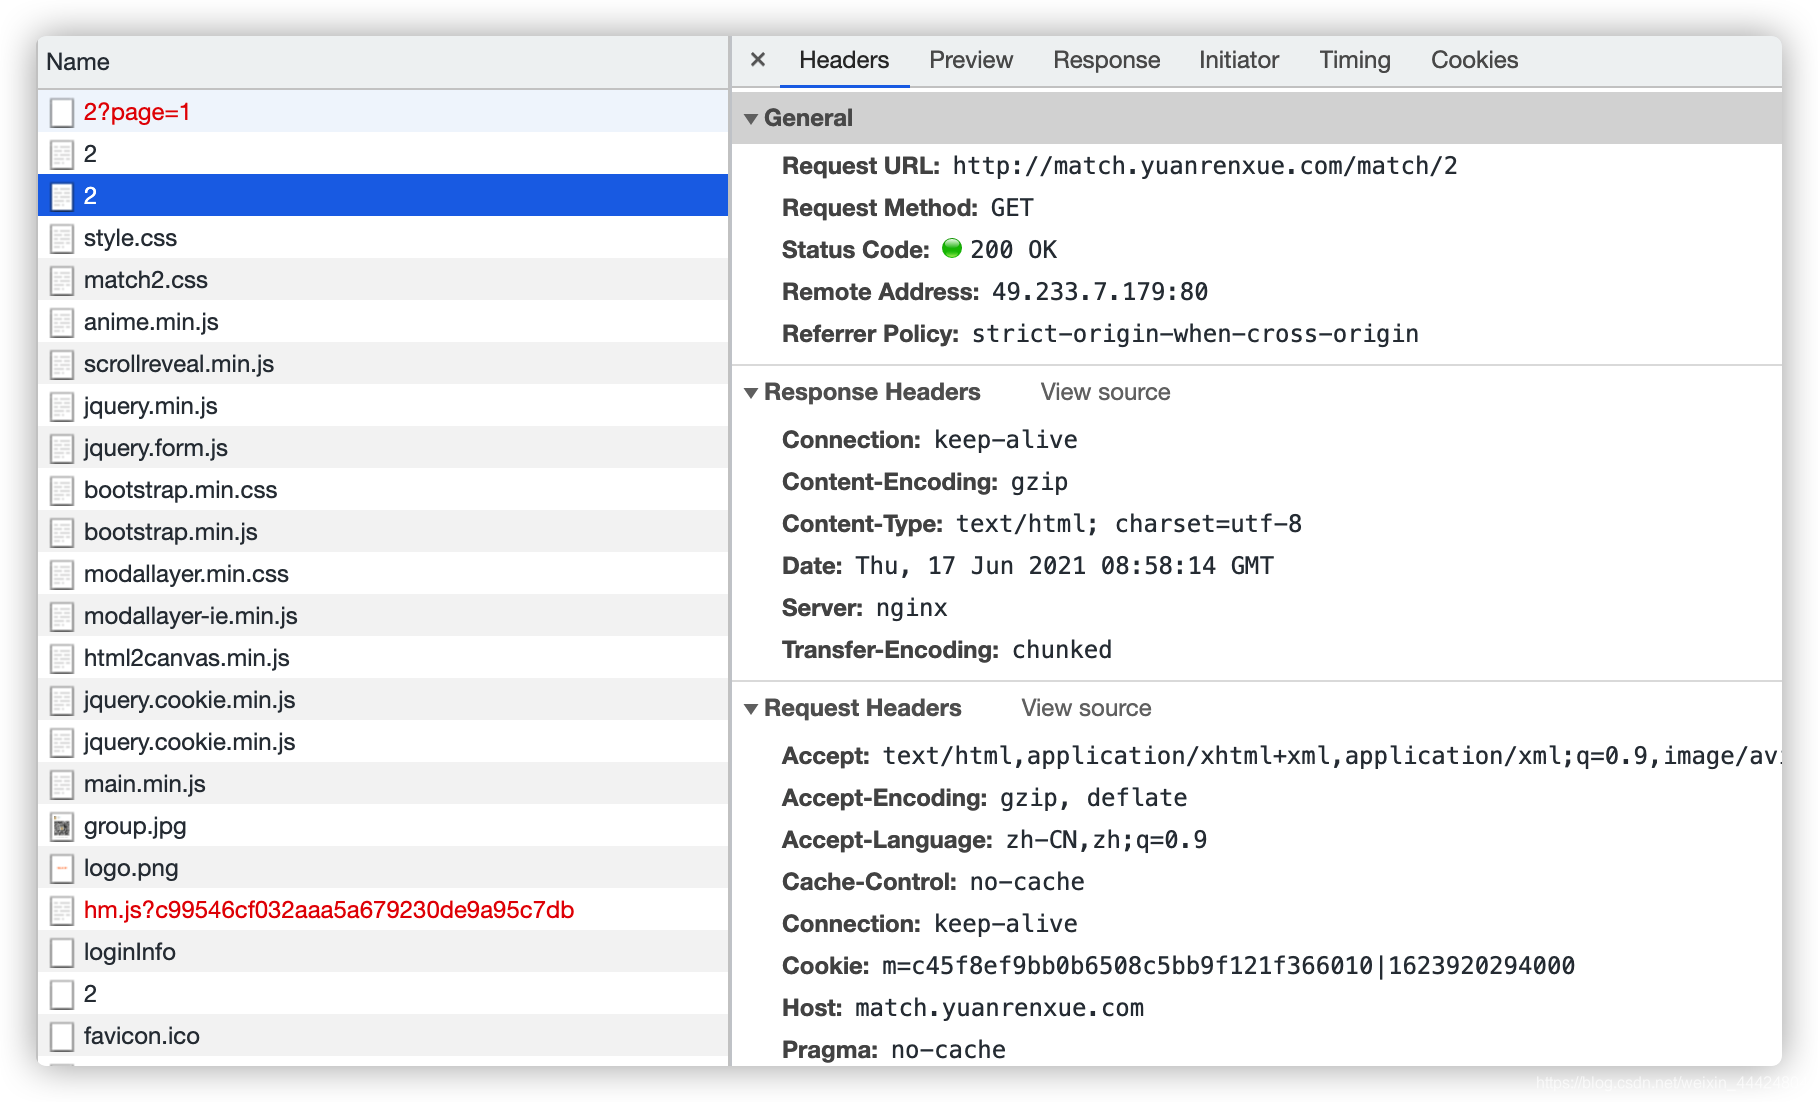The height and width of the screenshot is (1102, 1818).
Task: Select the modallayer-ie.min.js request
Action: (383, 616)
